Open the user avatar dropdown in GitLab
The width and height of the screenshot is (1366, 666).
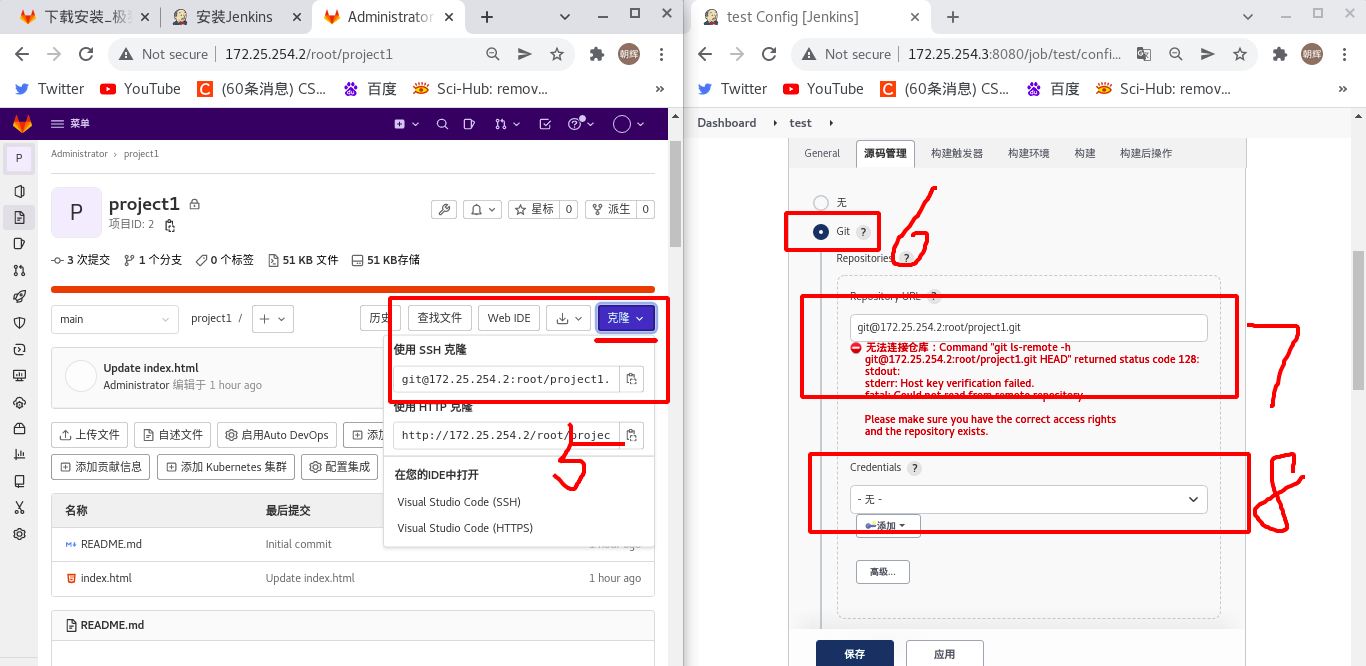point(628,124)
